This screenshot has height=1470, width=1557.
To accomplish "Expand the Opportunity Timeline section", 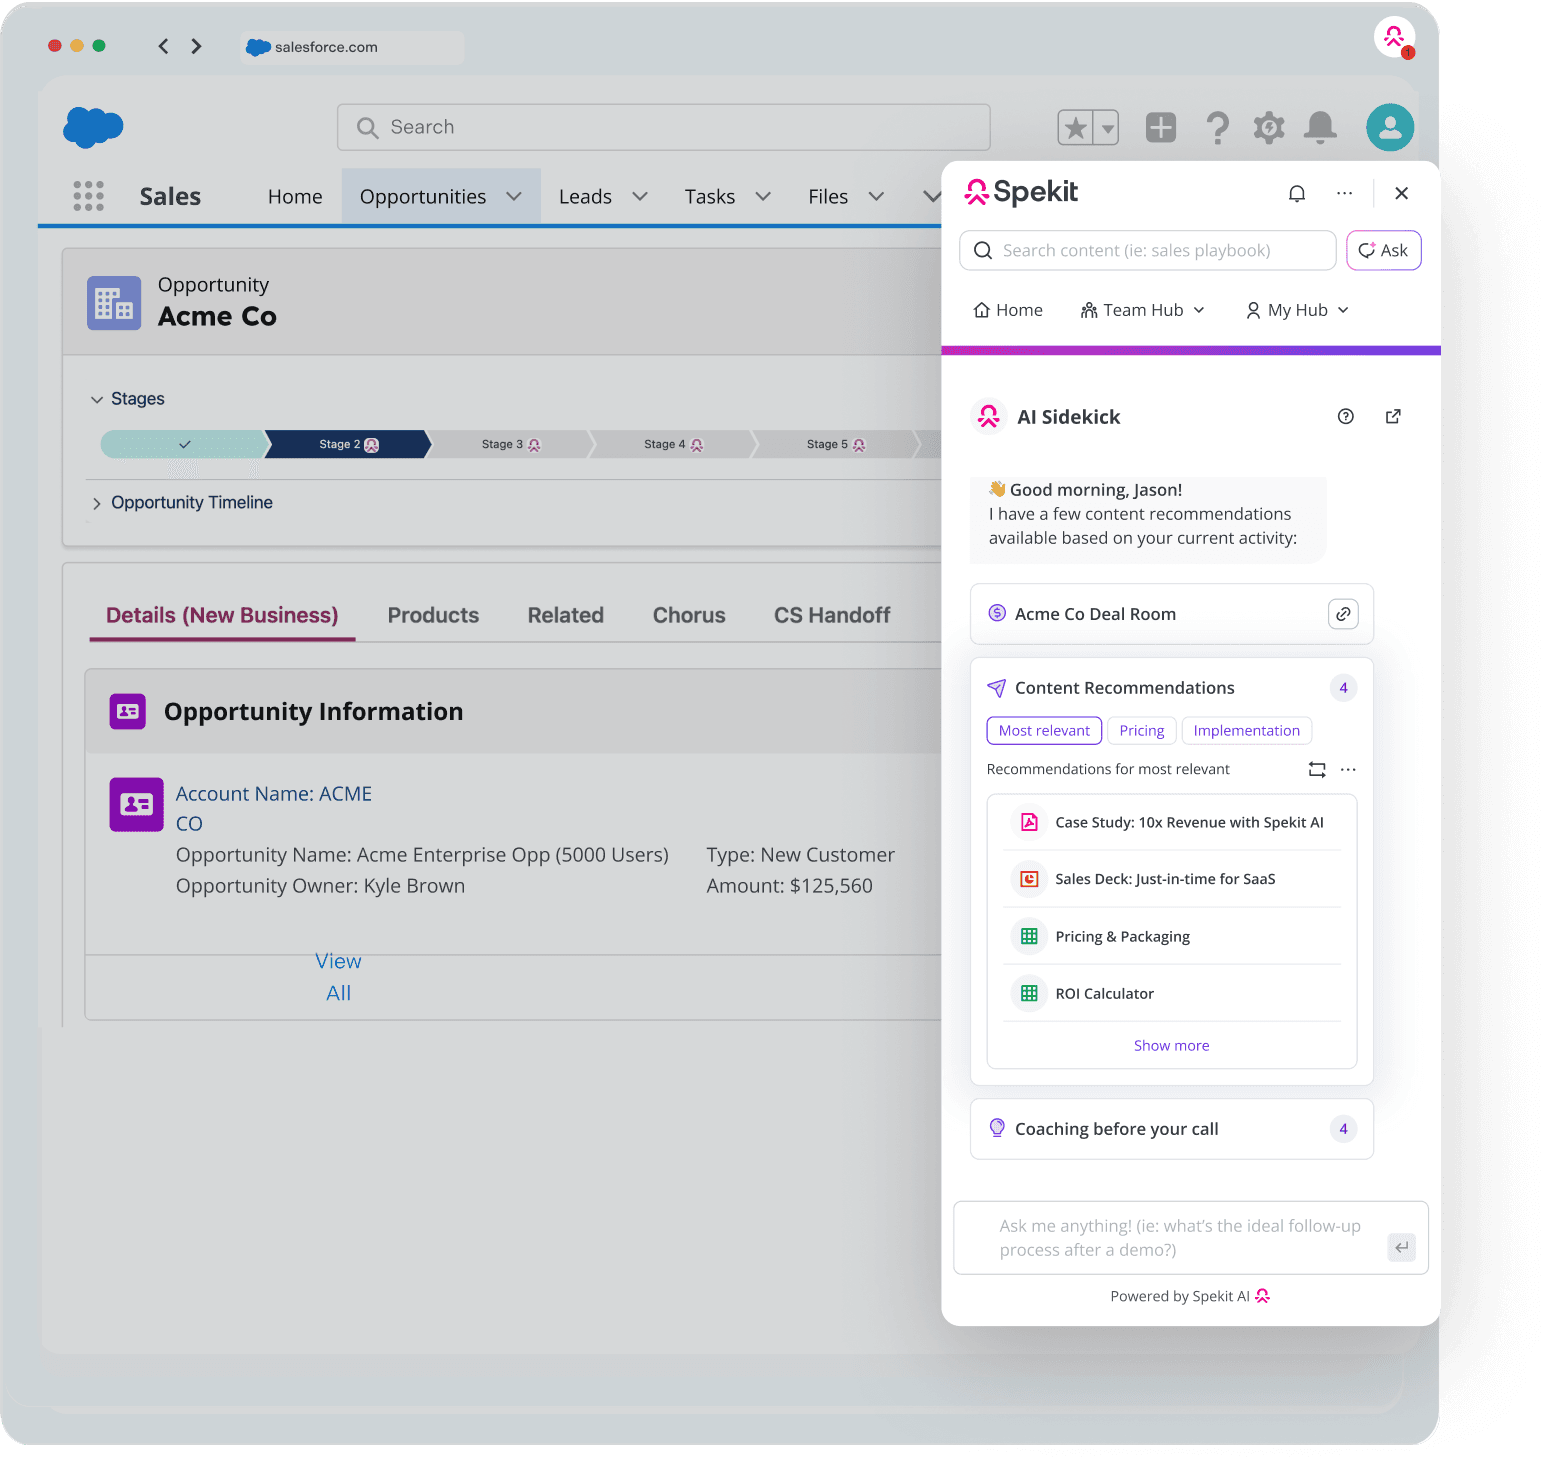I will [191, 502].
